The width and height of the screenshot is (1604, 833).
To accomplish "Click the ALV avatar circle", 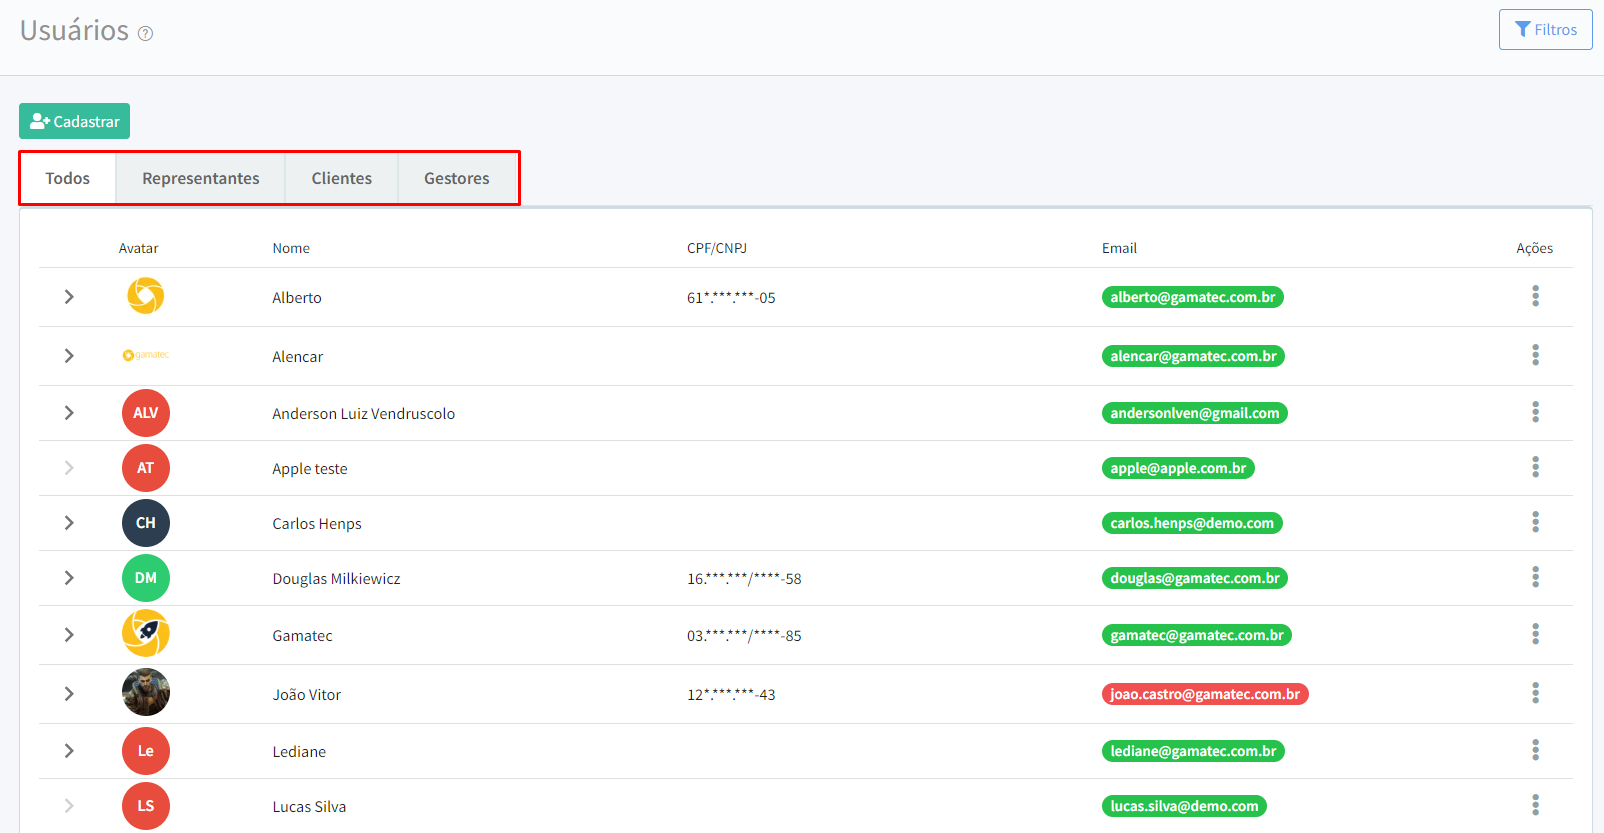I will click(x=146, y=413).
